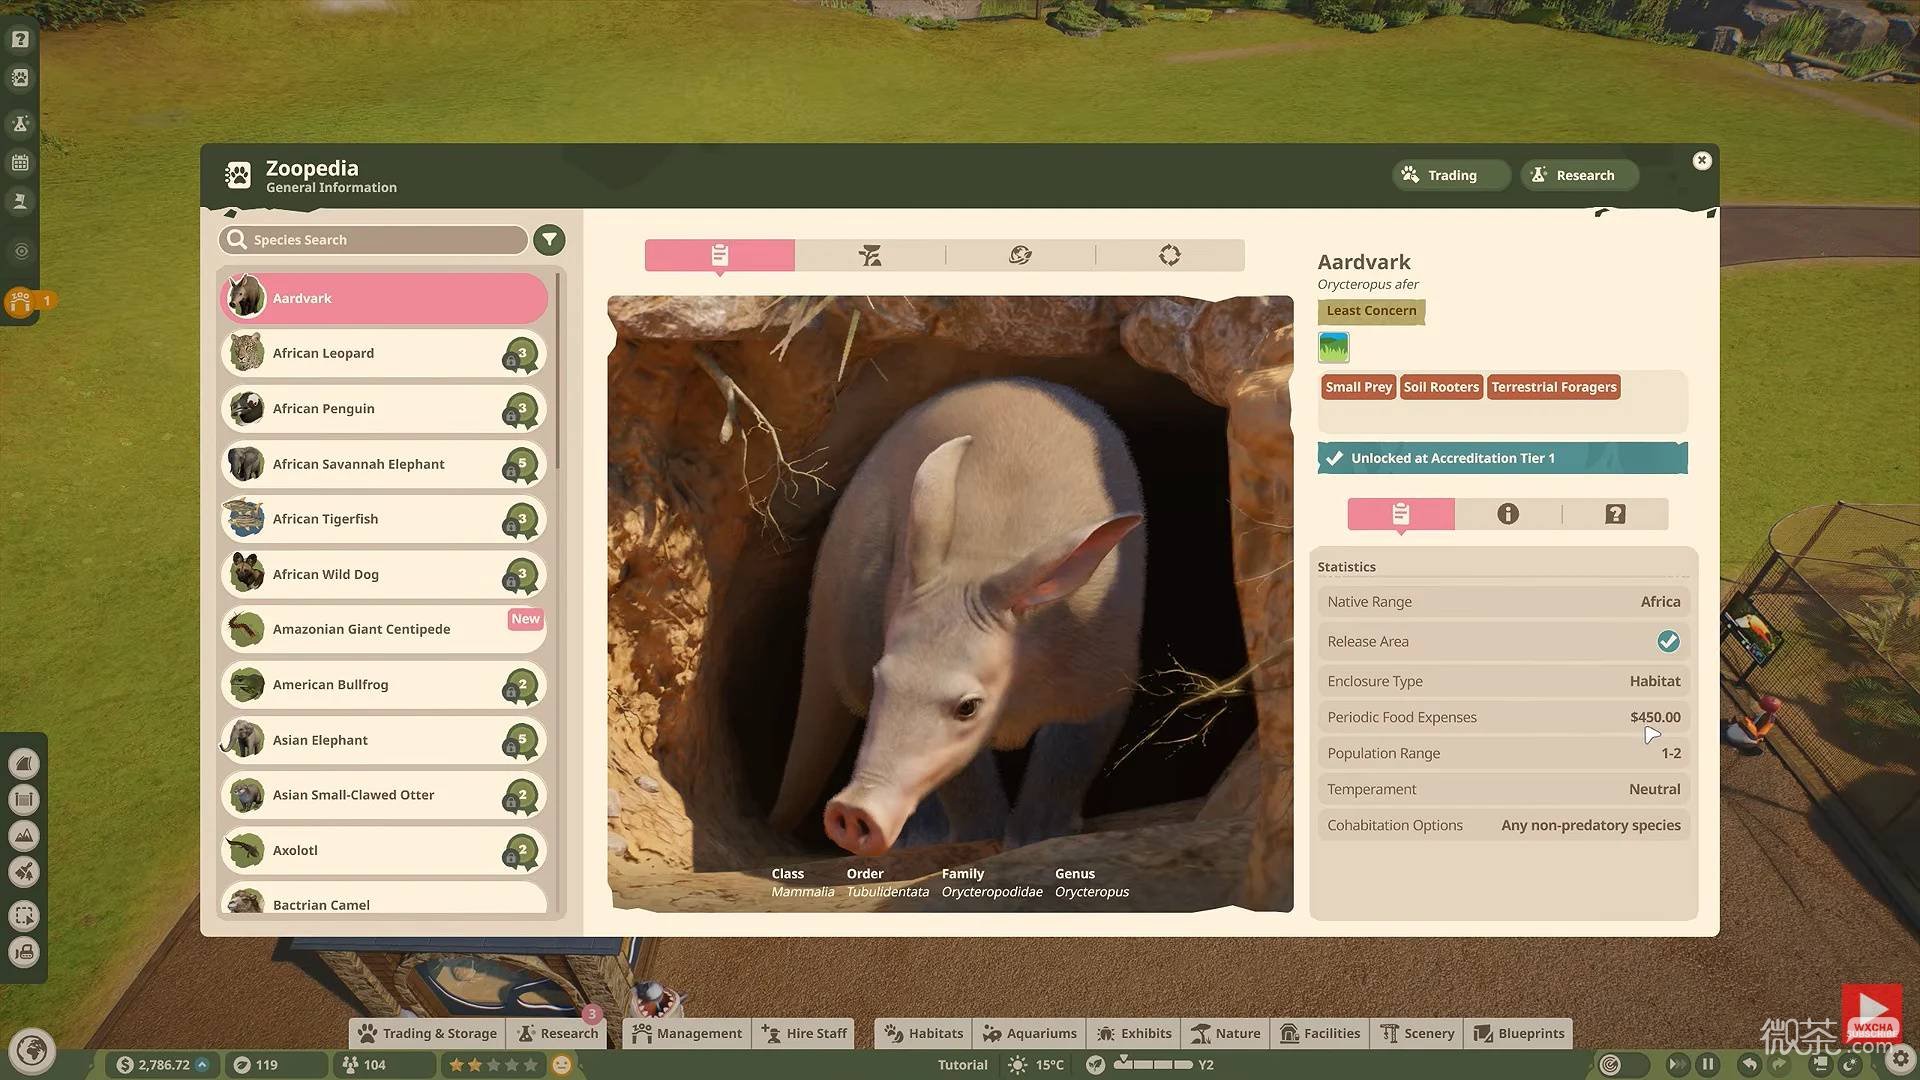Open the Nature build menu
The width and height of the screenshot is (1920, 1080).
coord(1225,1033)
